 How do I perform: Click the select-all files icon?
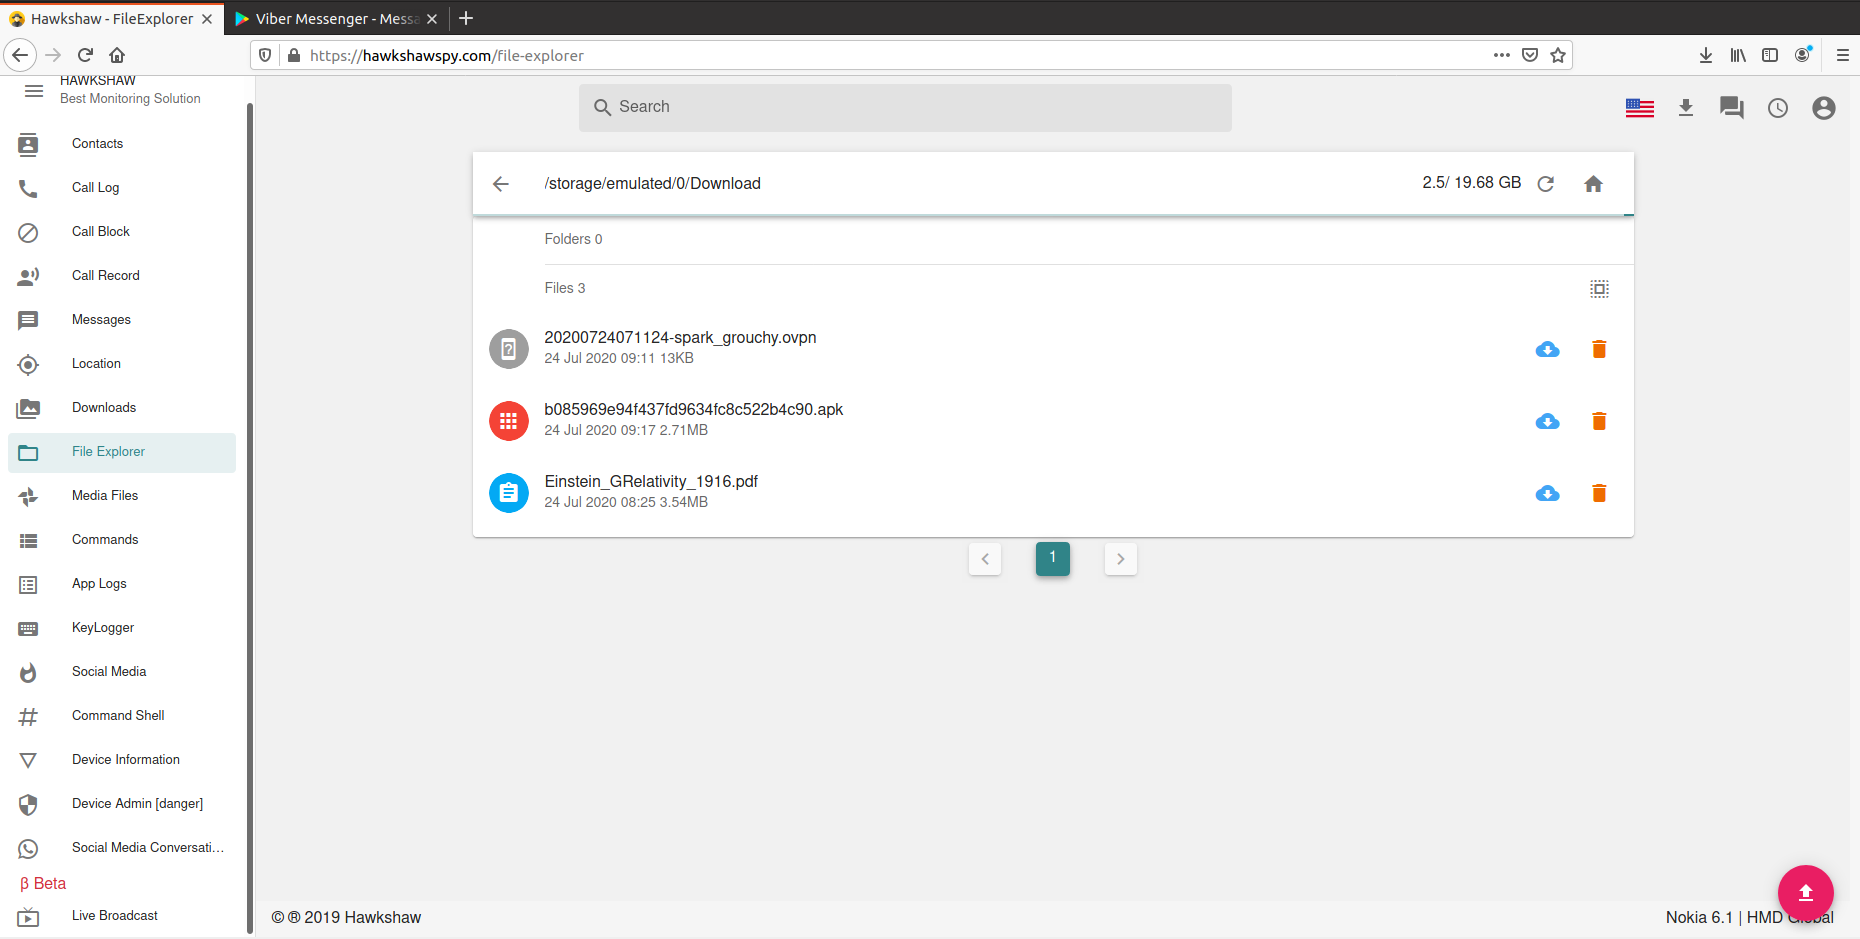(1600, 289)
